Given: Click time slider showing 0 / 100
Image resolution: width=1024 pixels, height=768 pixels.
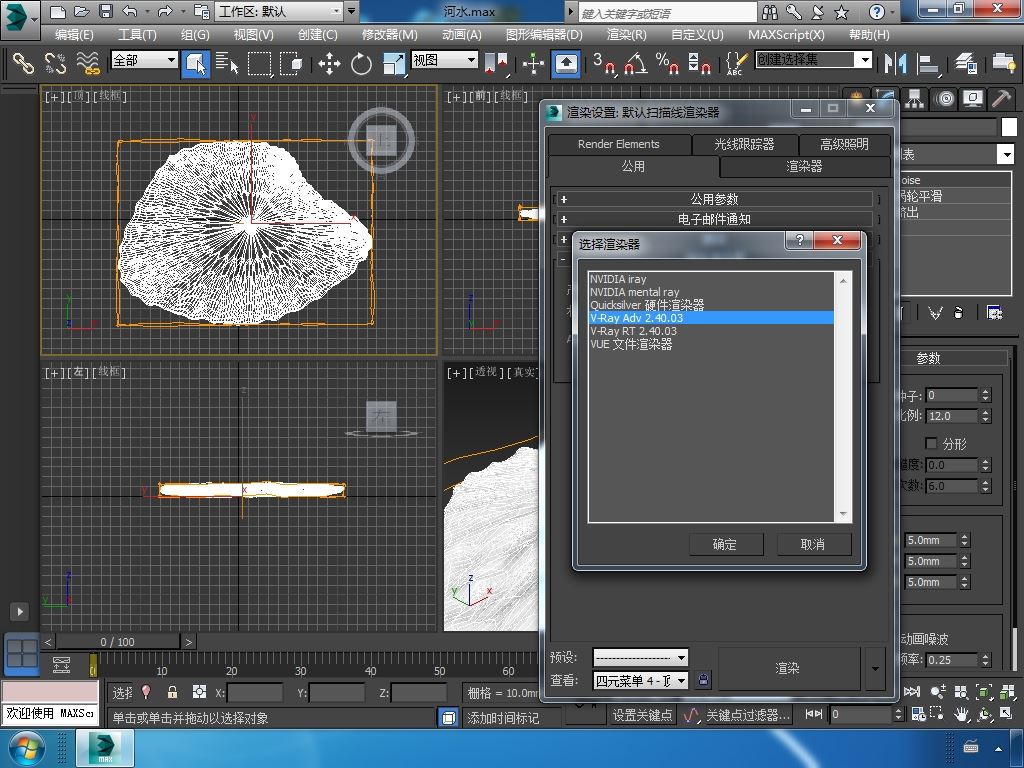Looking at the screenshot, I should click(117, 642).
